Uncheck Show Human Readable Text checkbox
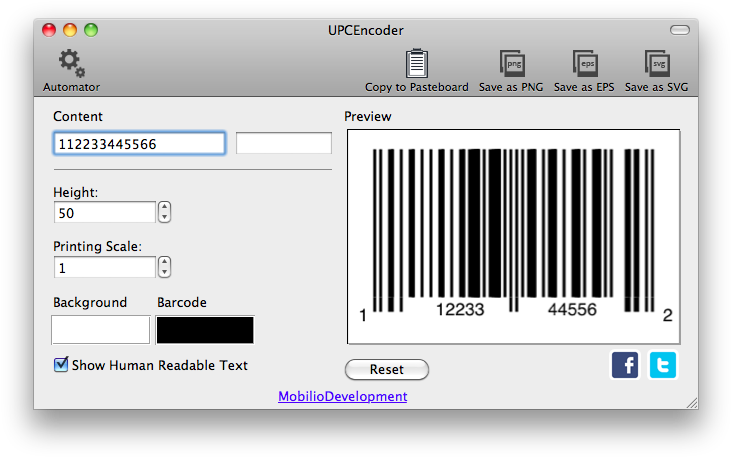The image size is (731, 457). [x=61, y=365]
